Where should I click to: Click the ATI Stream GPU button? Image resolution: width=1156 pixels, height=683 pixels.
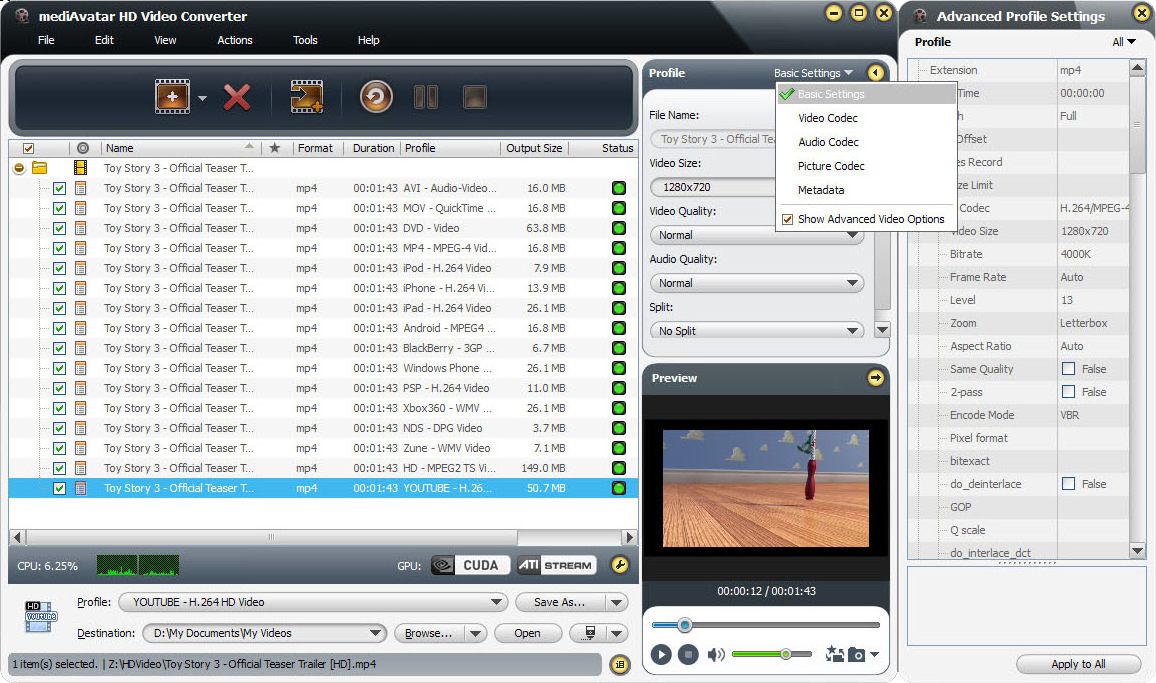(x=557, y=565)
